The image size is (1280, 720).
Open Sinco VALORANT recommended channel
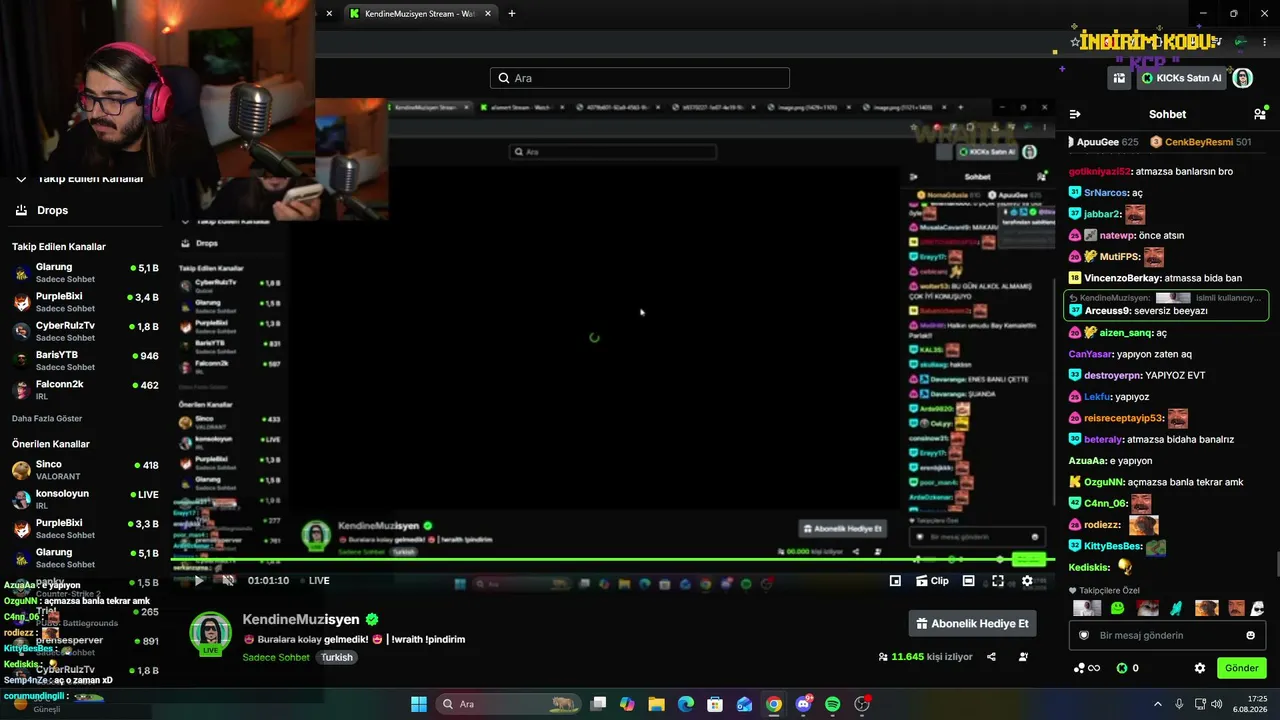pos(85,470)
